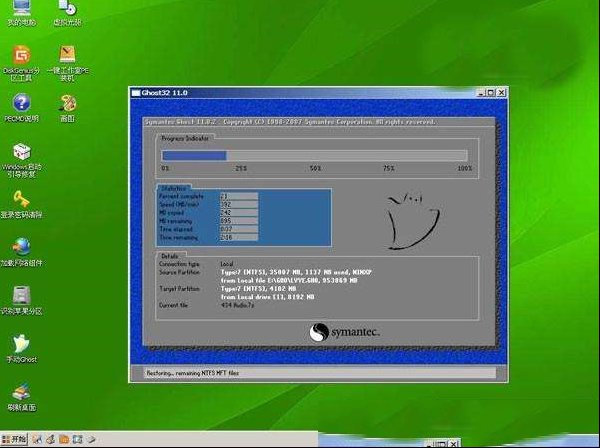
Task: Open the 一键工作室PE装机 desktop icon
Action: coord(67,63)
